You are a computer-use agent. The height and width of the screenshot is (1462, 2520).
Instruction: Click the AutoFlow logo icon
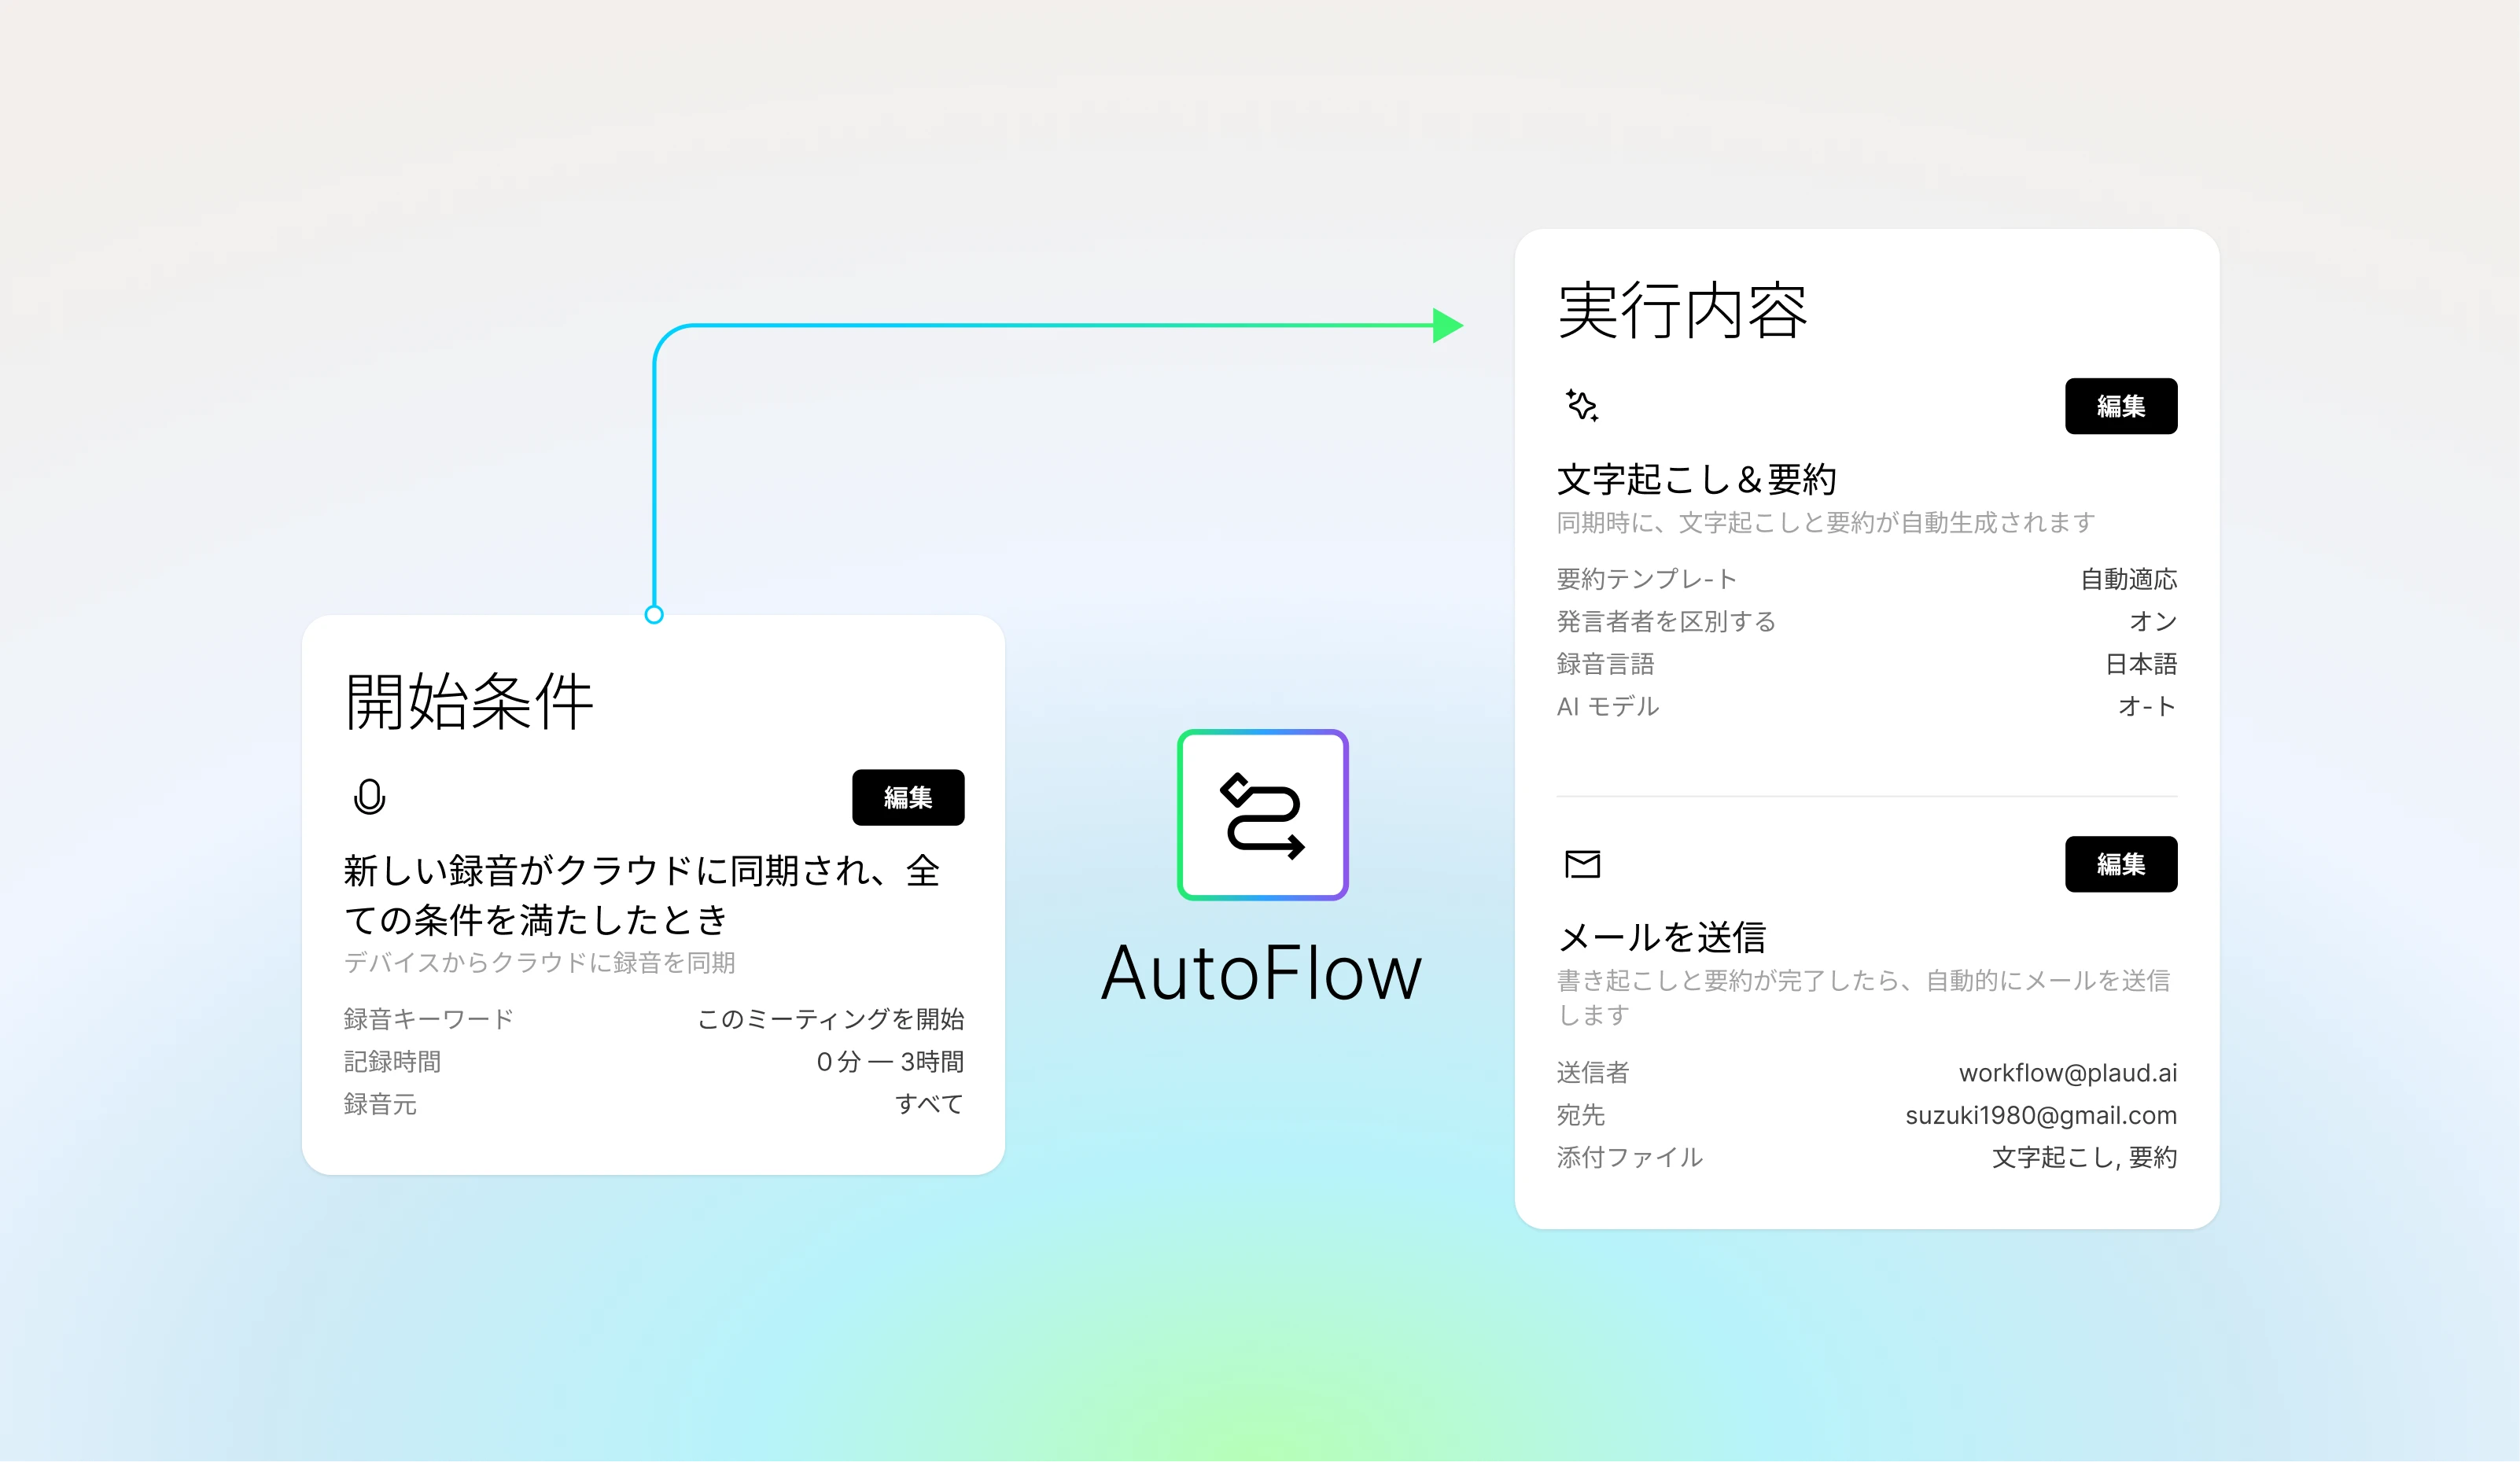point(1262,815)
